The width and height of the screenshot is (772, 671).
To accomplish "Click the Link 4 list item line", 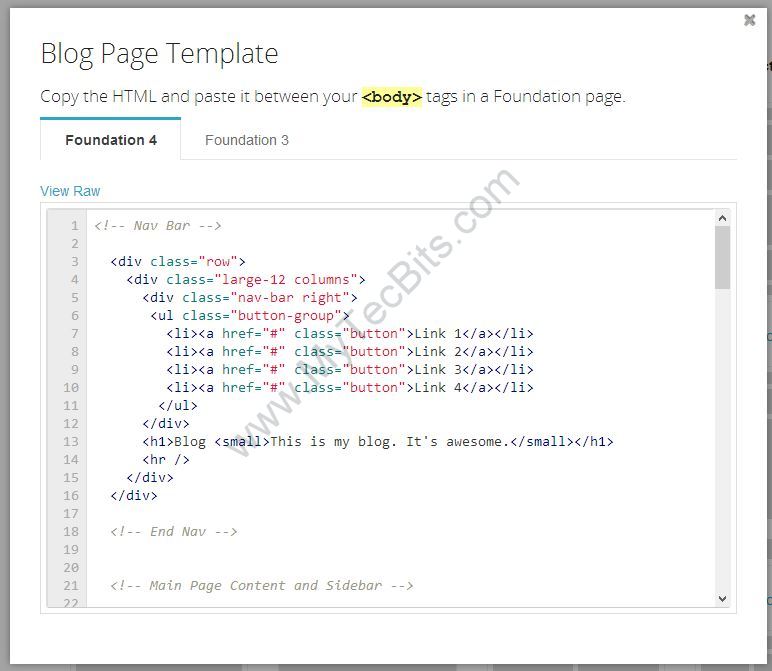I will [x=350, y=387].
